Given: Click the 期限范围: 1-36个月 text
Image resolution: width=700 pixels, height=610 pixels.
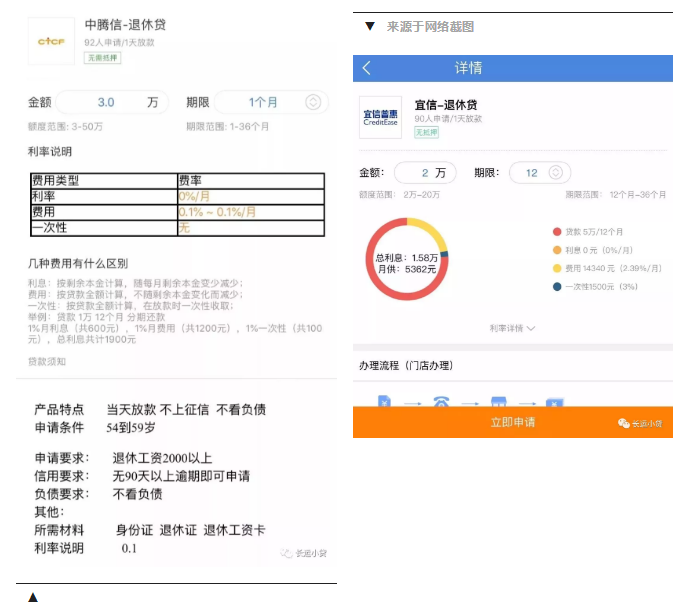Looking at the screenshot, I should point(228,126).
